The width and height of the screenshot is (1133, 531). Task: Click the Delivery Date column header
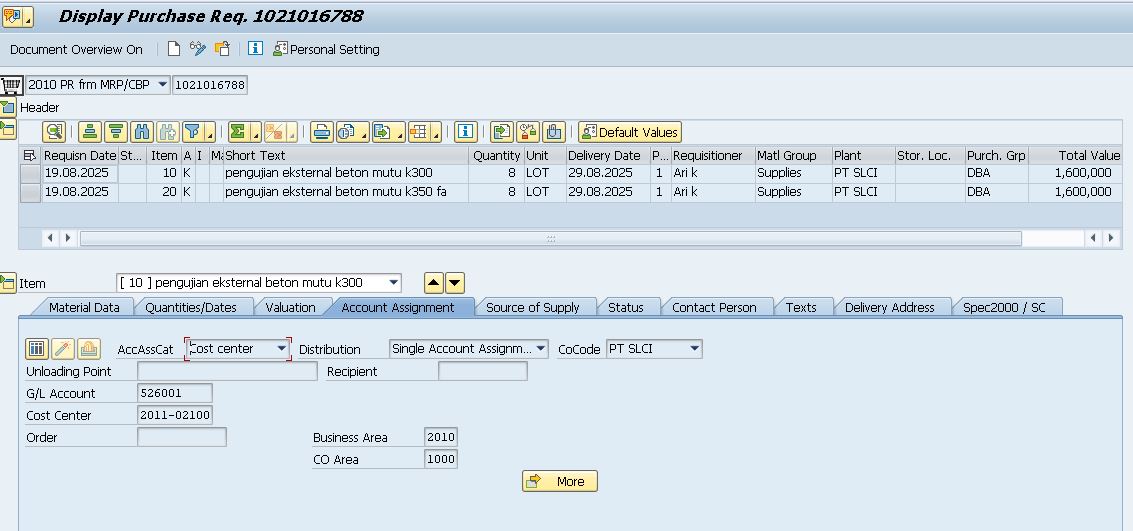(x=608, y=155)
